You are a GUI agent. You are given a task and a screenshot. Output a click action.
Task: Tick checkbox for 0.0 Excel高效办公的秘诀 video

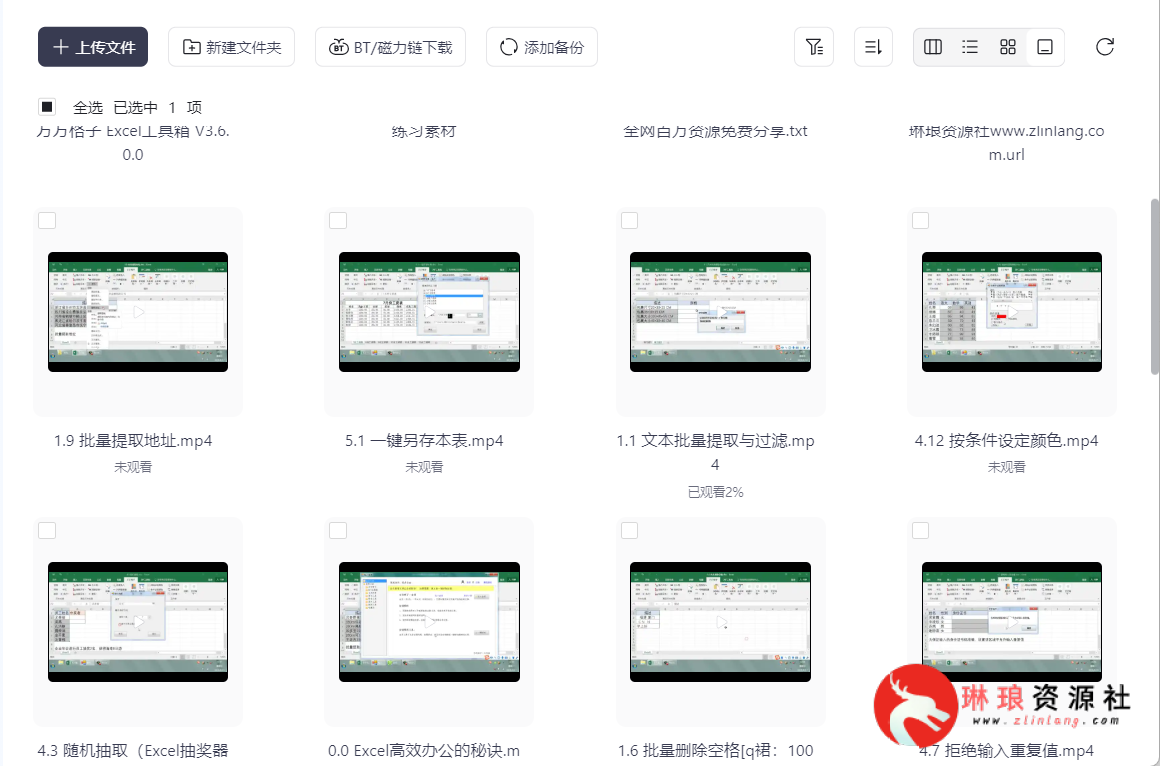pos(338,531)
